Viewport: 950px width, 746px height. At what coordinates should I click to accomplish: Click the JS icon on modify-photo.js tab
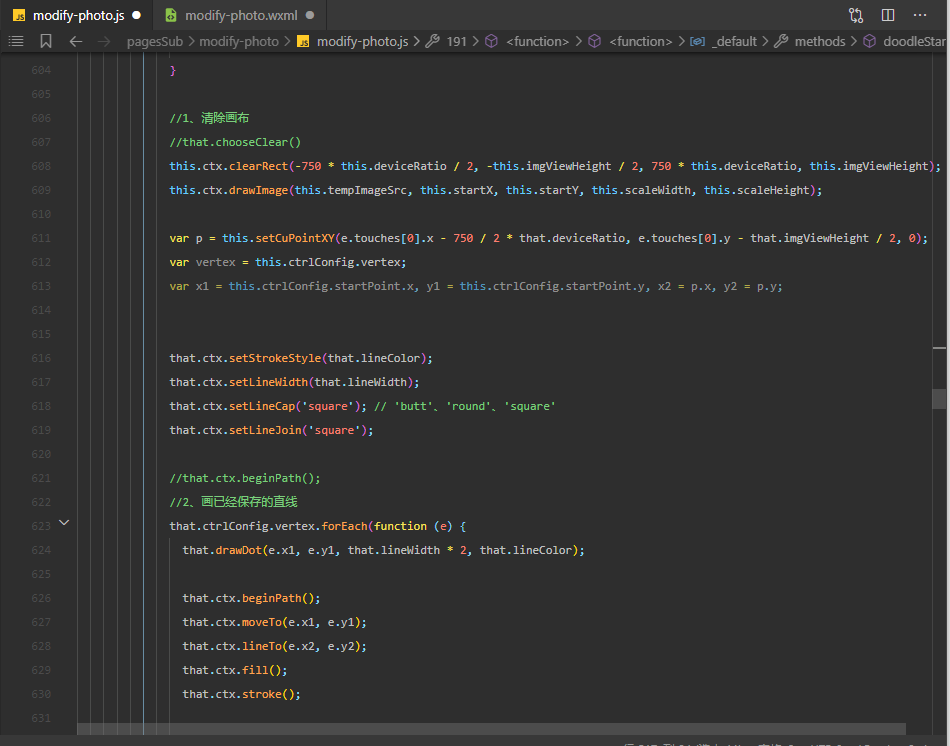coord(19,15)
